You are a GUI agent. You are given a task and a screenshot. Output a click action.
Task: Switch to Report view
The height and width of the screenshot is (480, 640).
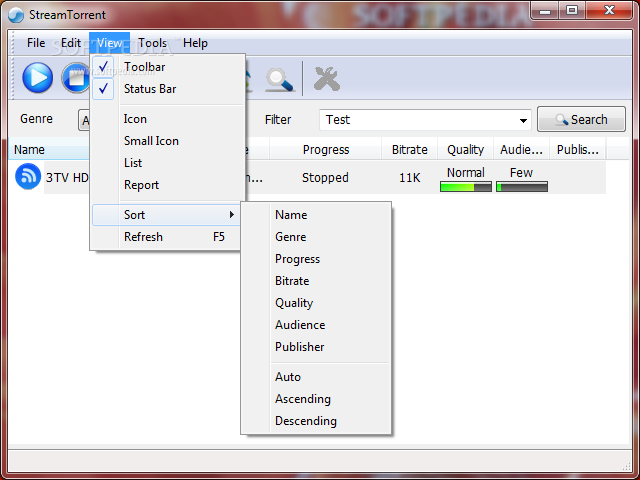pos(167,185)
